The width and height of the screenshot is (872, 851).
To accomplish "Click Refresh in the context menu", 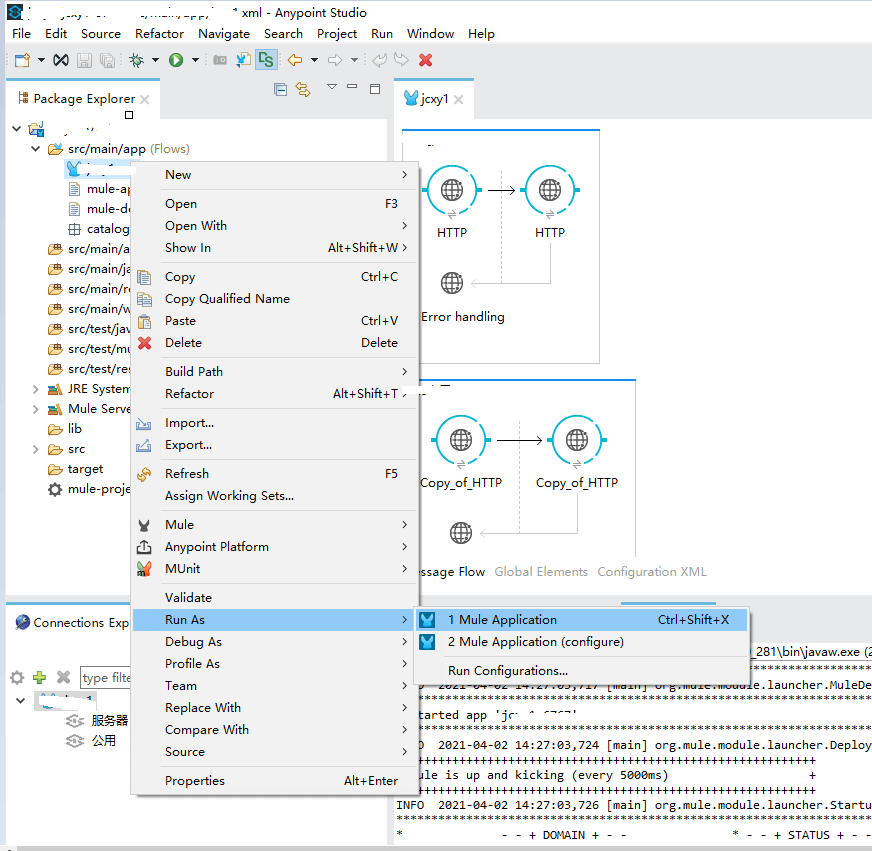I will [x=187, y=474].
